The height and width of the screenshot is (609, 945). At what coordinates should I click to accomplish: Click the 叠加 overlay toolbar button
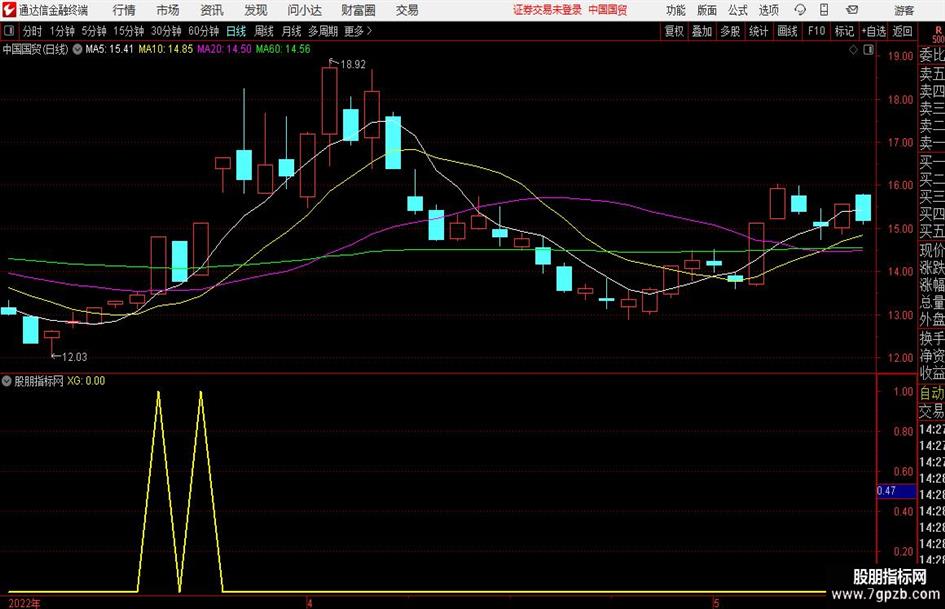coord(702,31)
